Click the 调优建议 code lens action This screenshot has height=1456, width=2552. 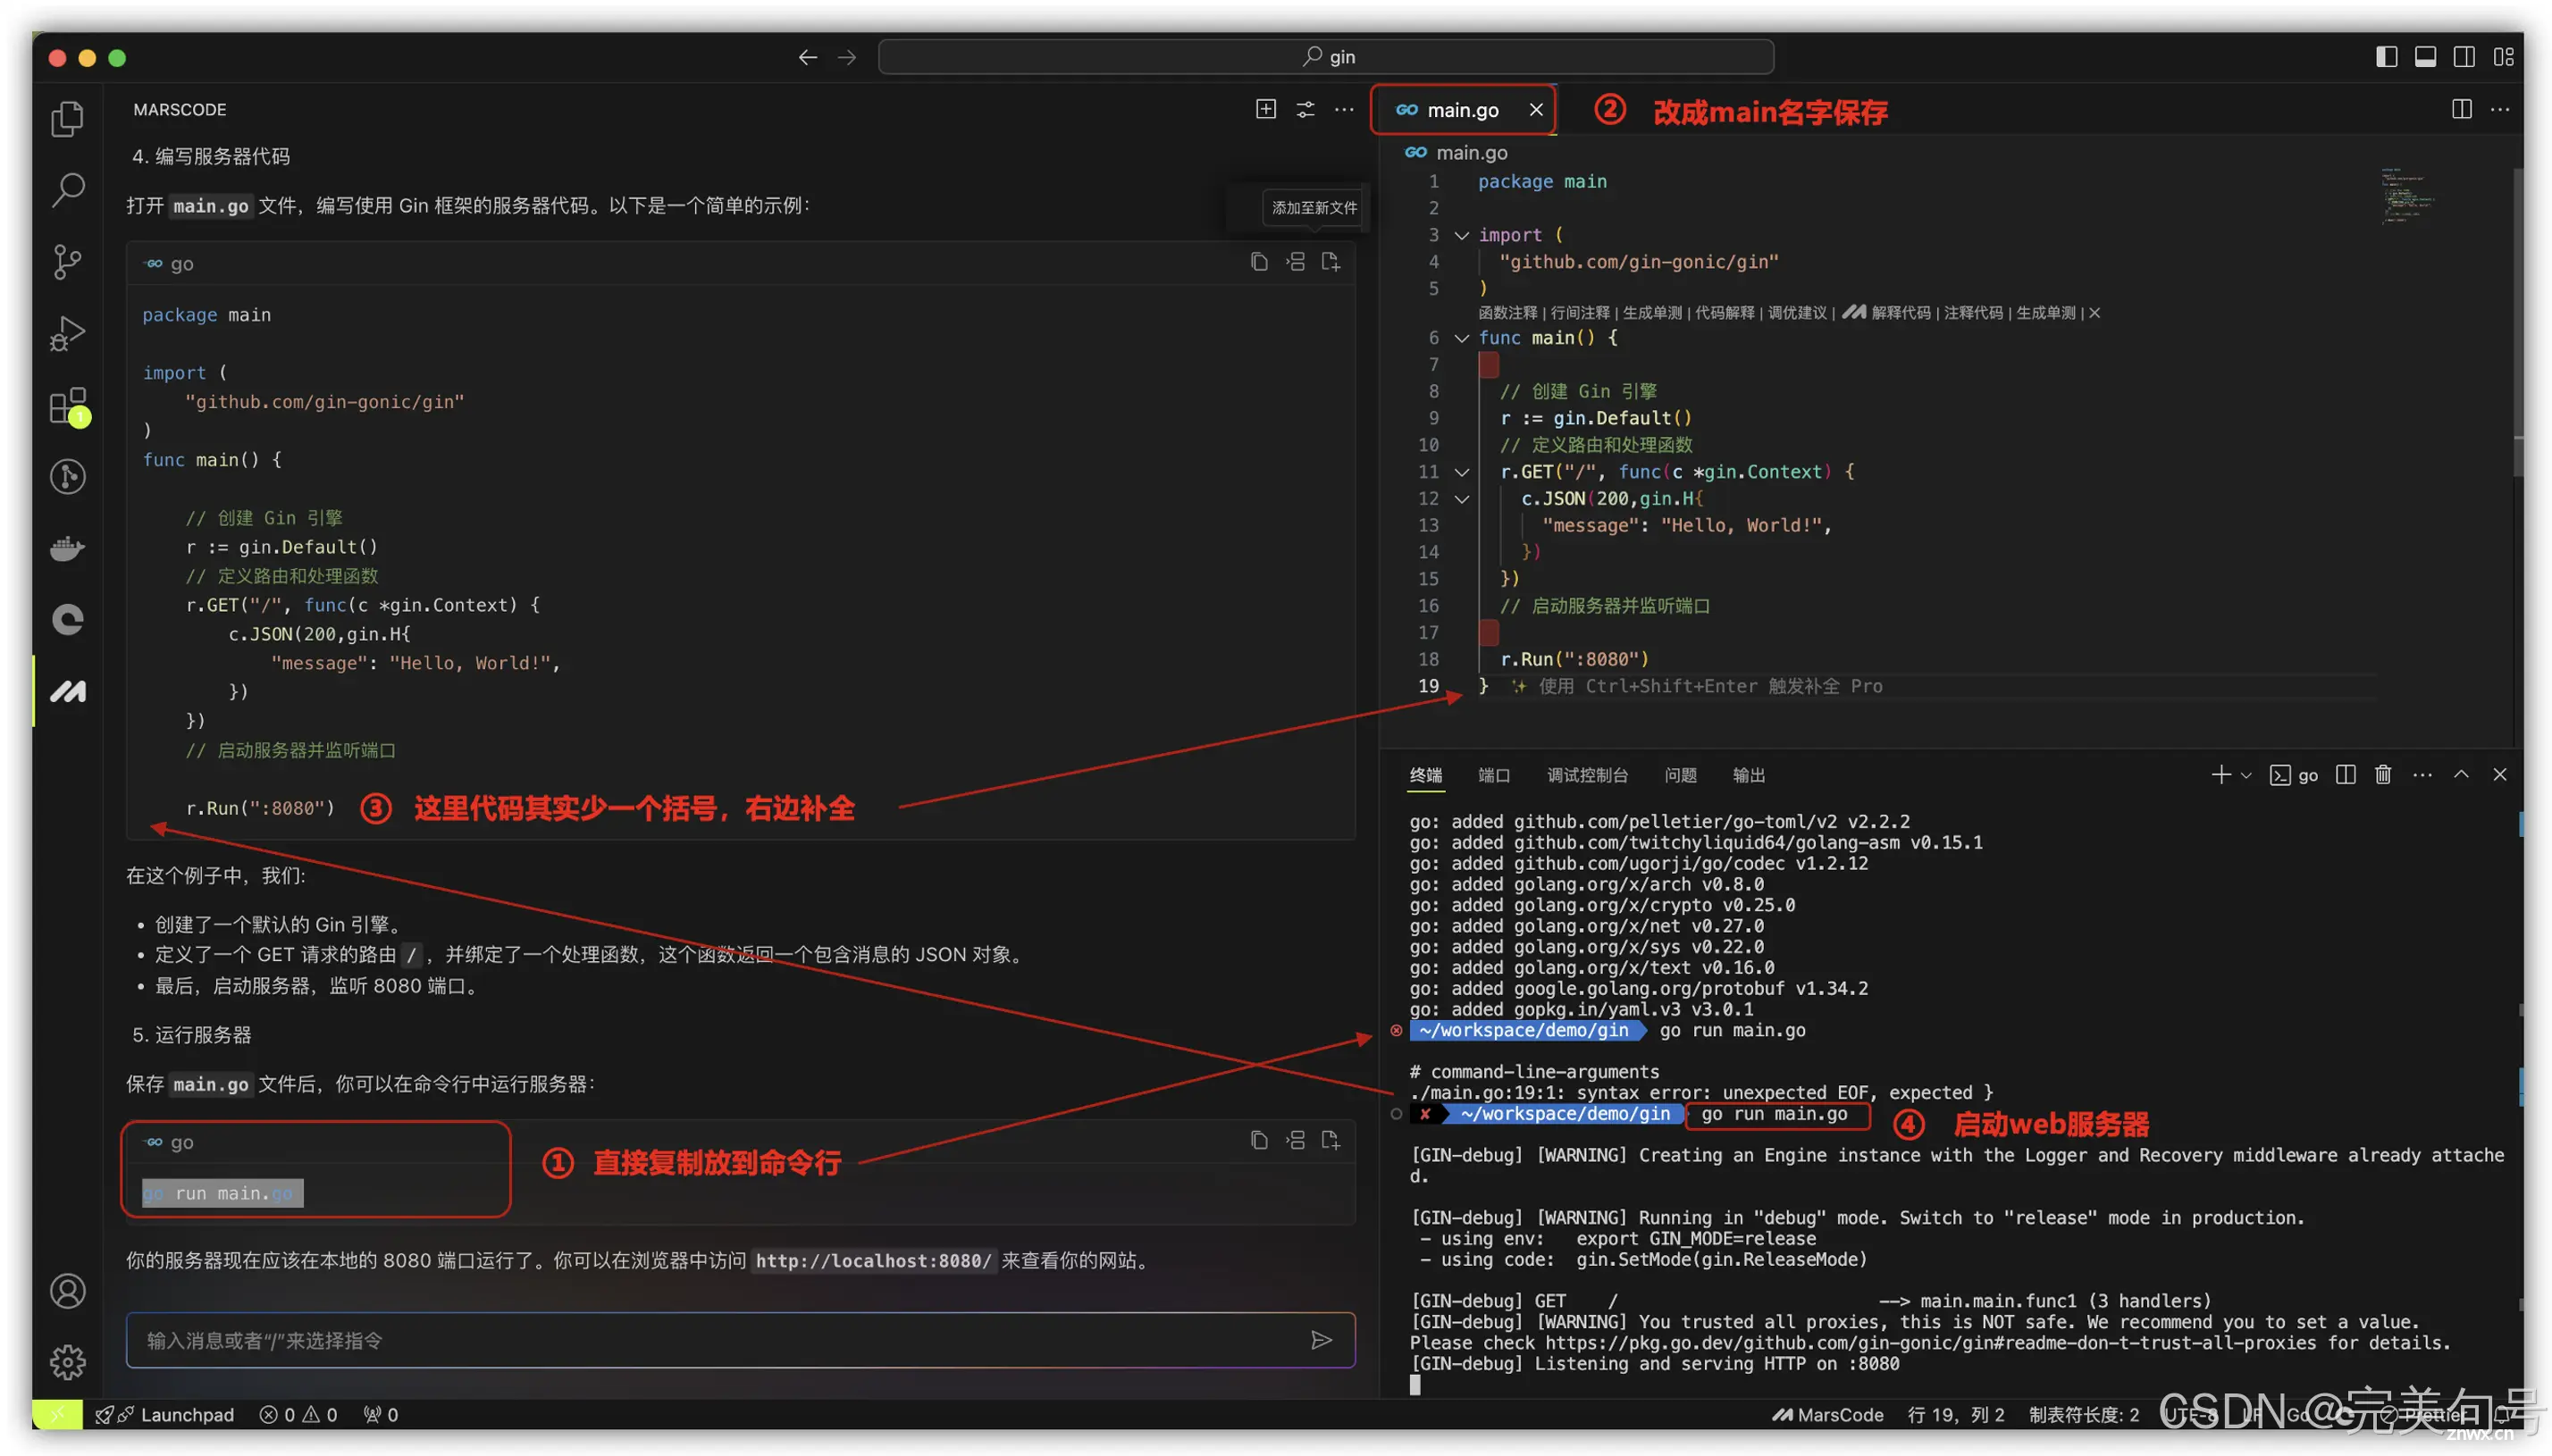[1796, 313]
